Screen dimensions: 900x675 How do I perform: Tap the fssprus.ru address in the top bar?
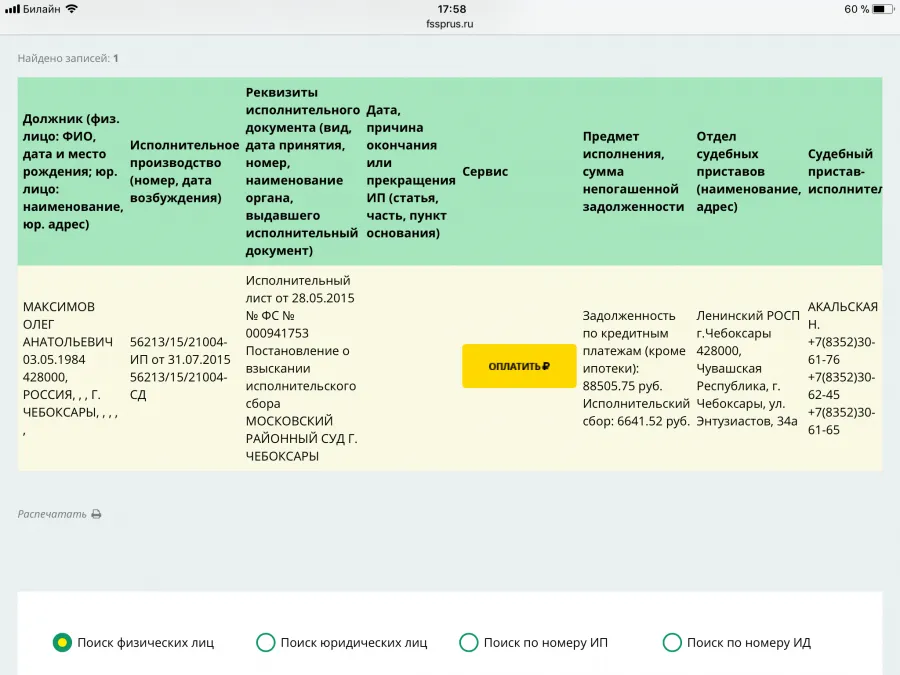tap(450, 24)
